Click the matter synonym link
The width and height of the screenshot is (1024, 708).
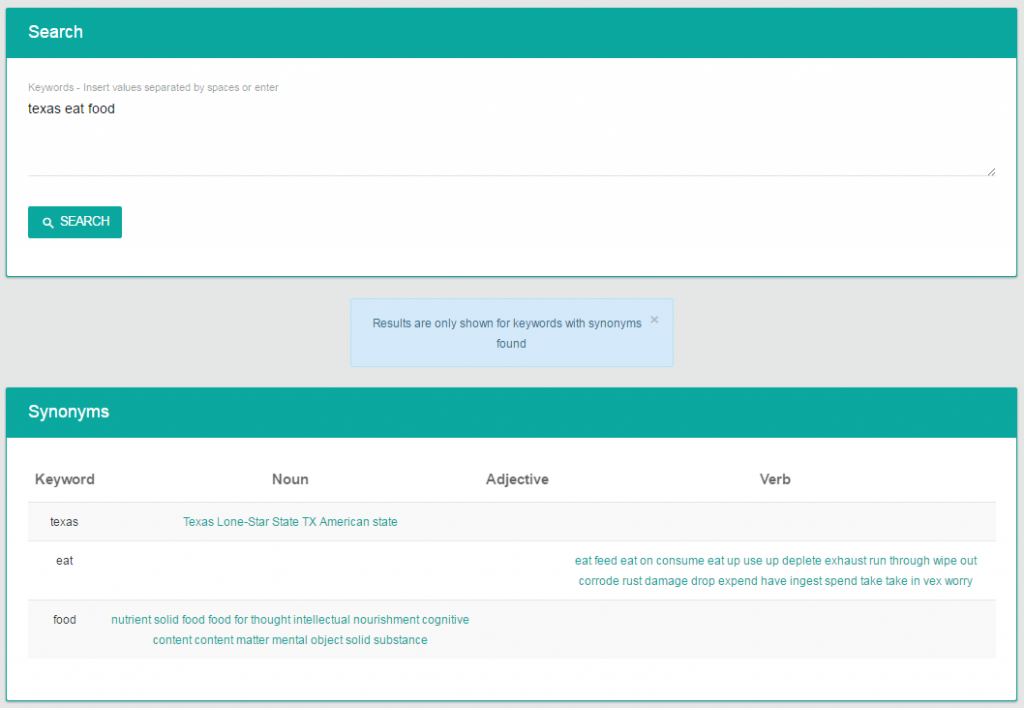253,639
